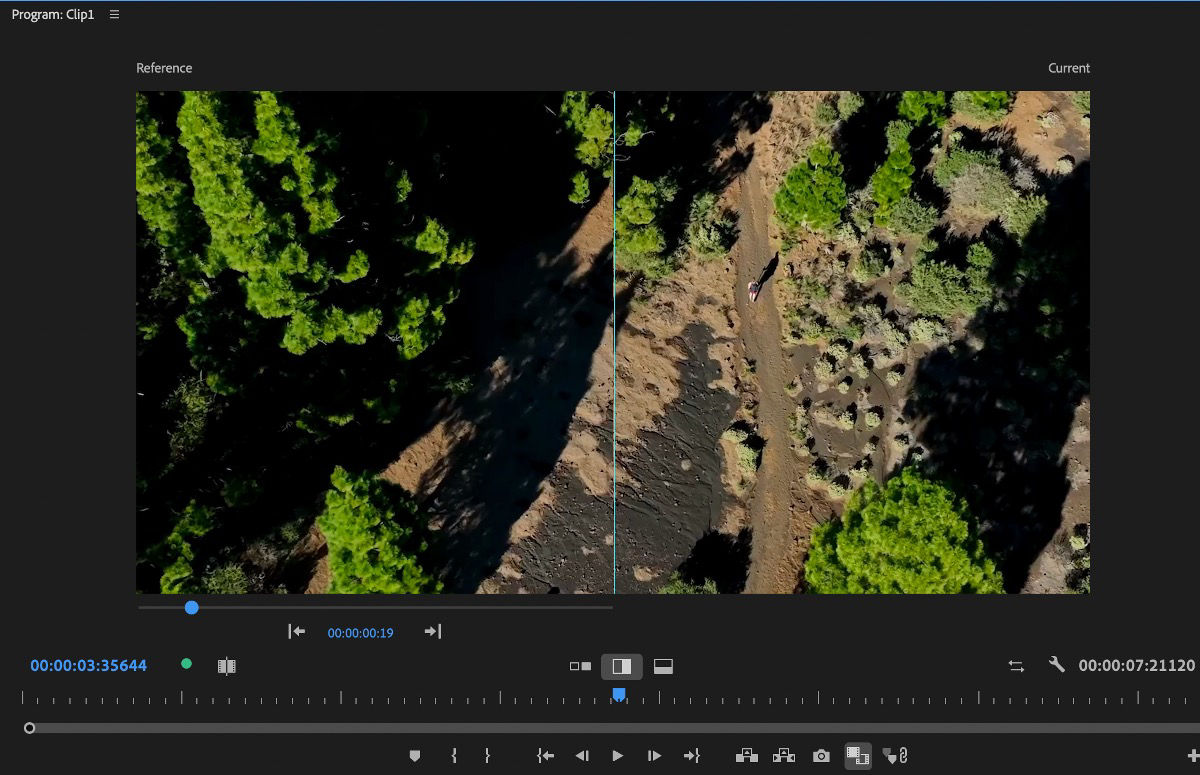Add a marker at the playhead
Screen dimensions: 1200x775
(x=415, y=756)
